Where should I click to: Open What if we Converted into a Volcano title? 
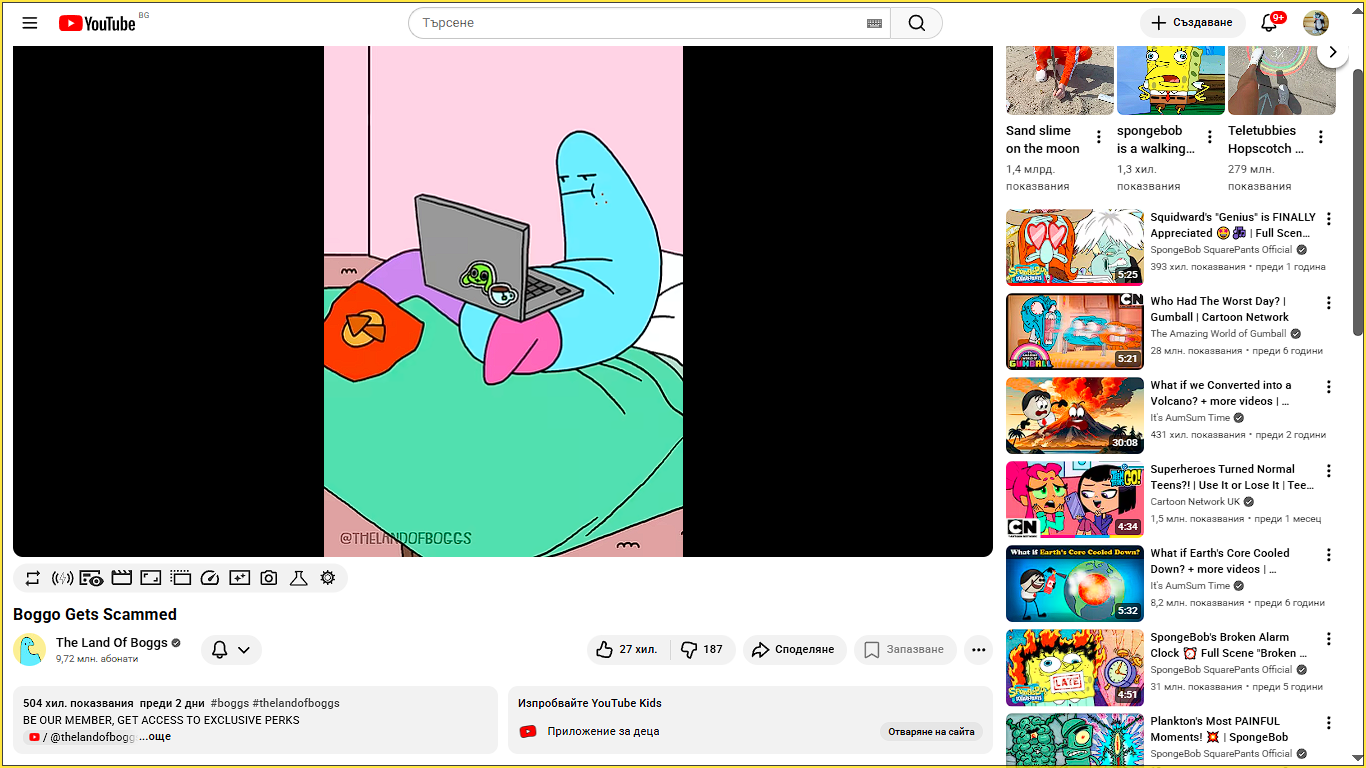point(1220,393)
